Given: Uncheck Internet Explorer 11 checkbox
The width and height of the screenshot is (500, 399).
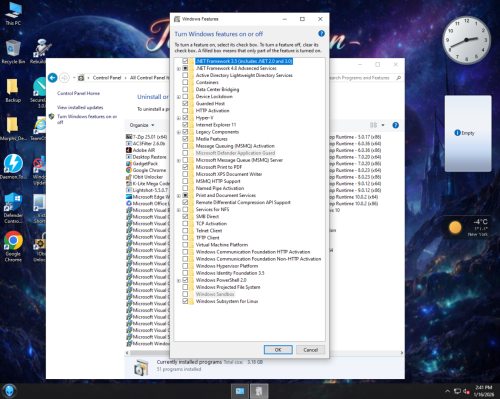Looking at the screenshot, I should [x=185, y=125].
